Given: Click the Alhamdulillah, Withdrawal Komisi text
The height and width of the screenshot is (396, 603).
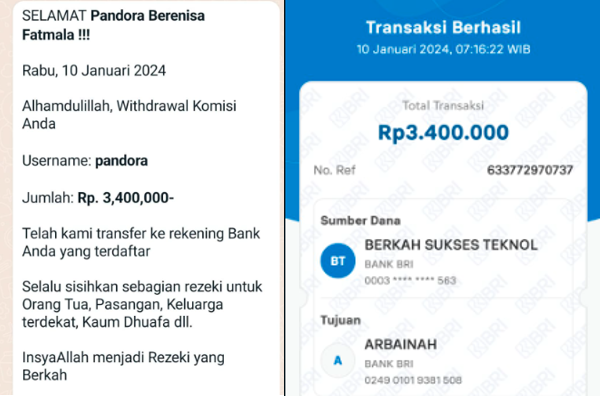Looking at the screenshot, I should coord(129,106).
